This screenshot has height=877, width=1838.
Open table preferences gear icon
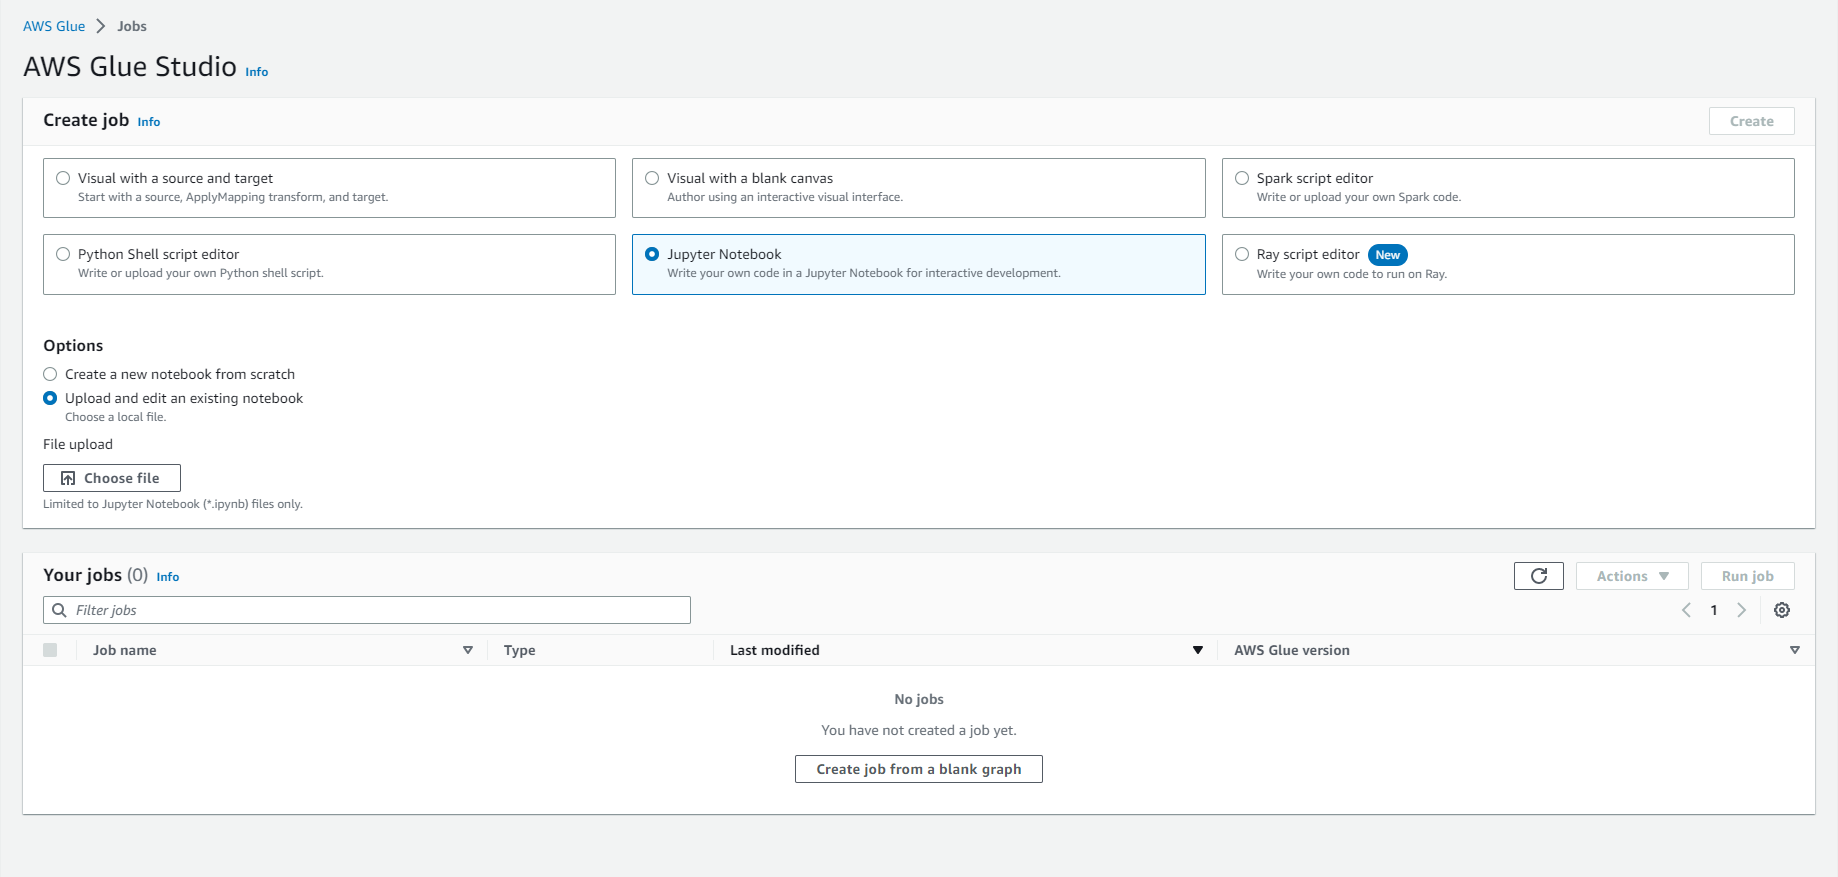point(1782,610)
